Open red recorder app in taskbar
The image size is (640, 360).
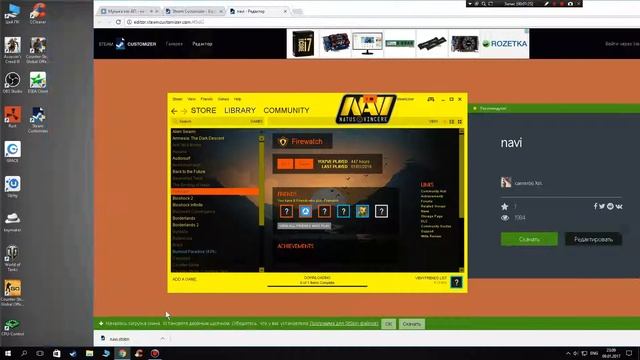(x=155, y=353)
